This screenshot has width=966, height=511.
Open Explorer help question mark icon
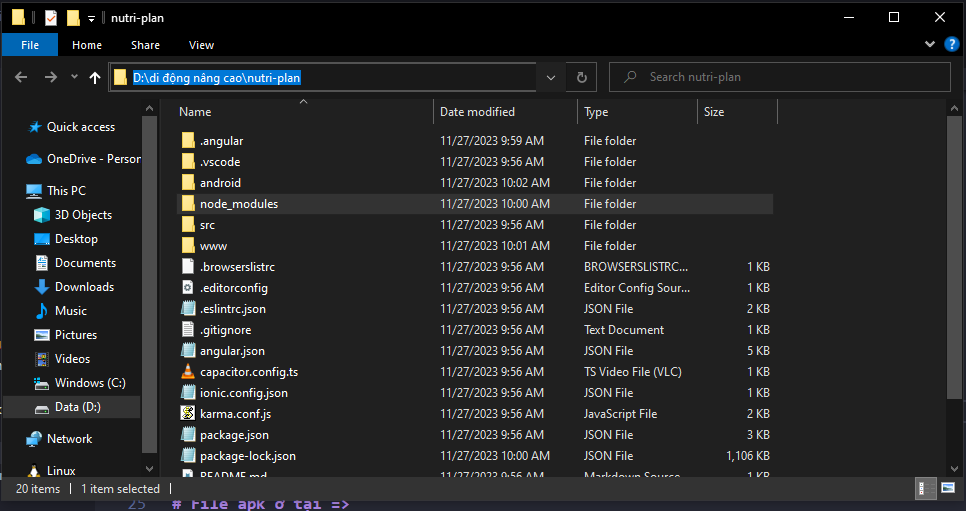click(952, 44)
